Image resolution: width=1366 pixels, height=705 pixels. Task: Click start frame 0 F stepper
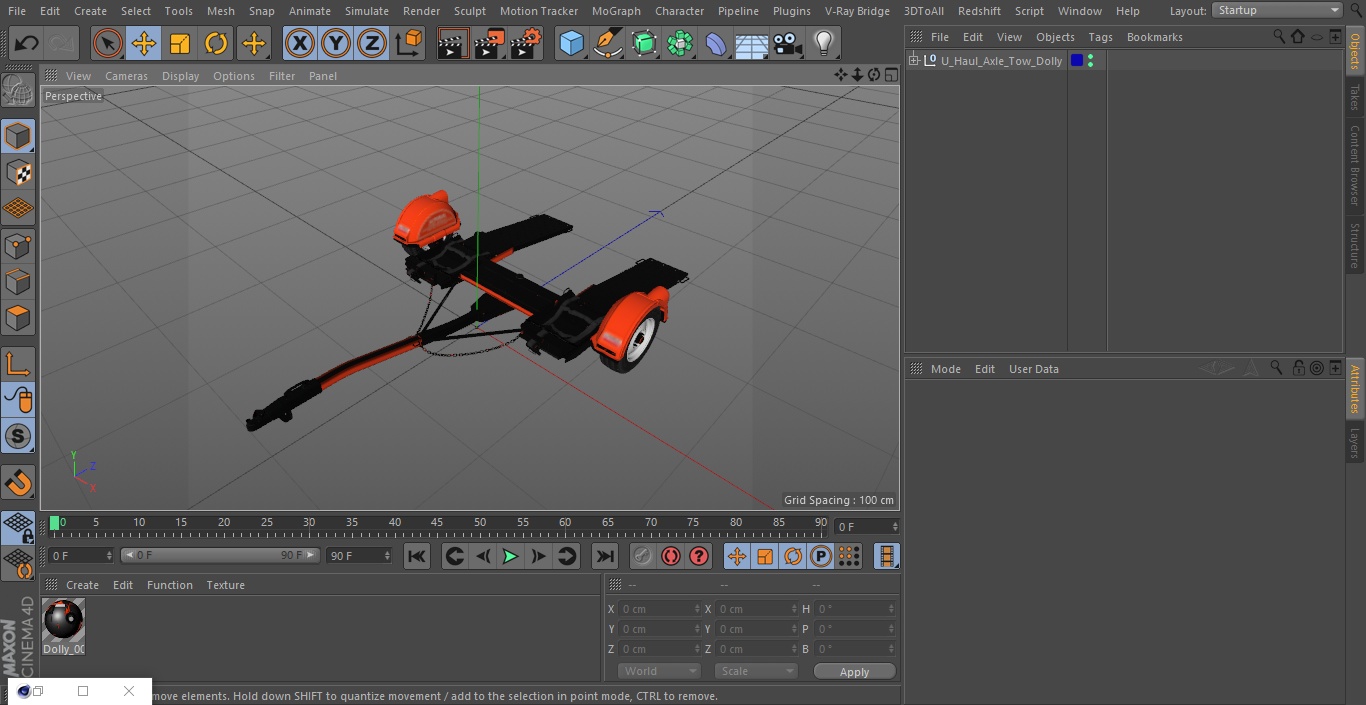(109, 555)
